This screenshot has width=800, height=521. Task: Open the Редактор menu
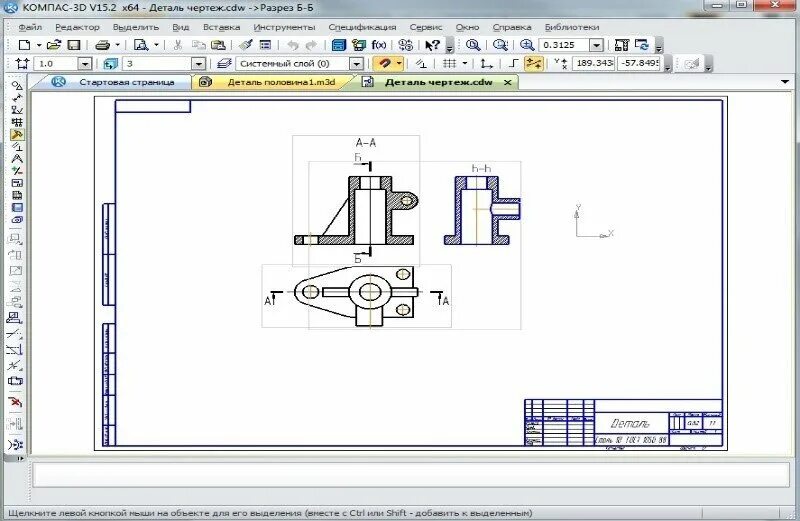click(x=77, y=27)
